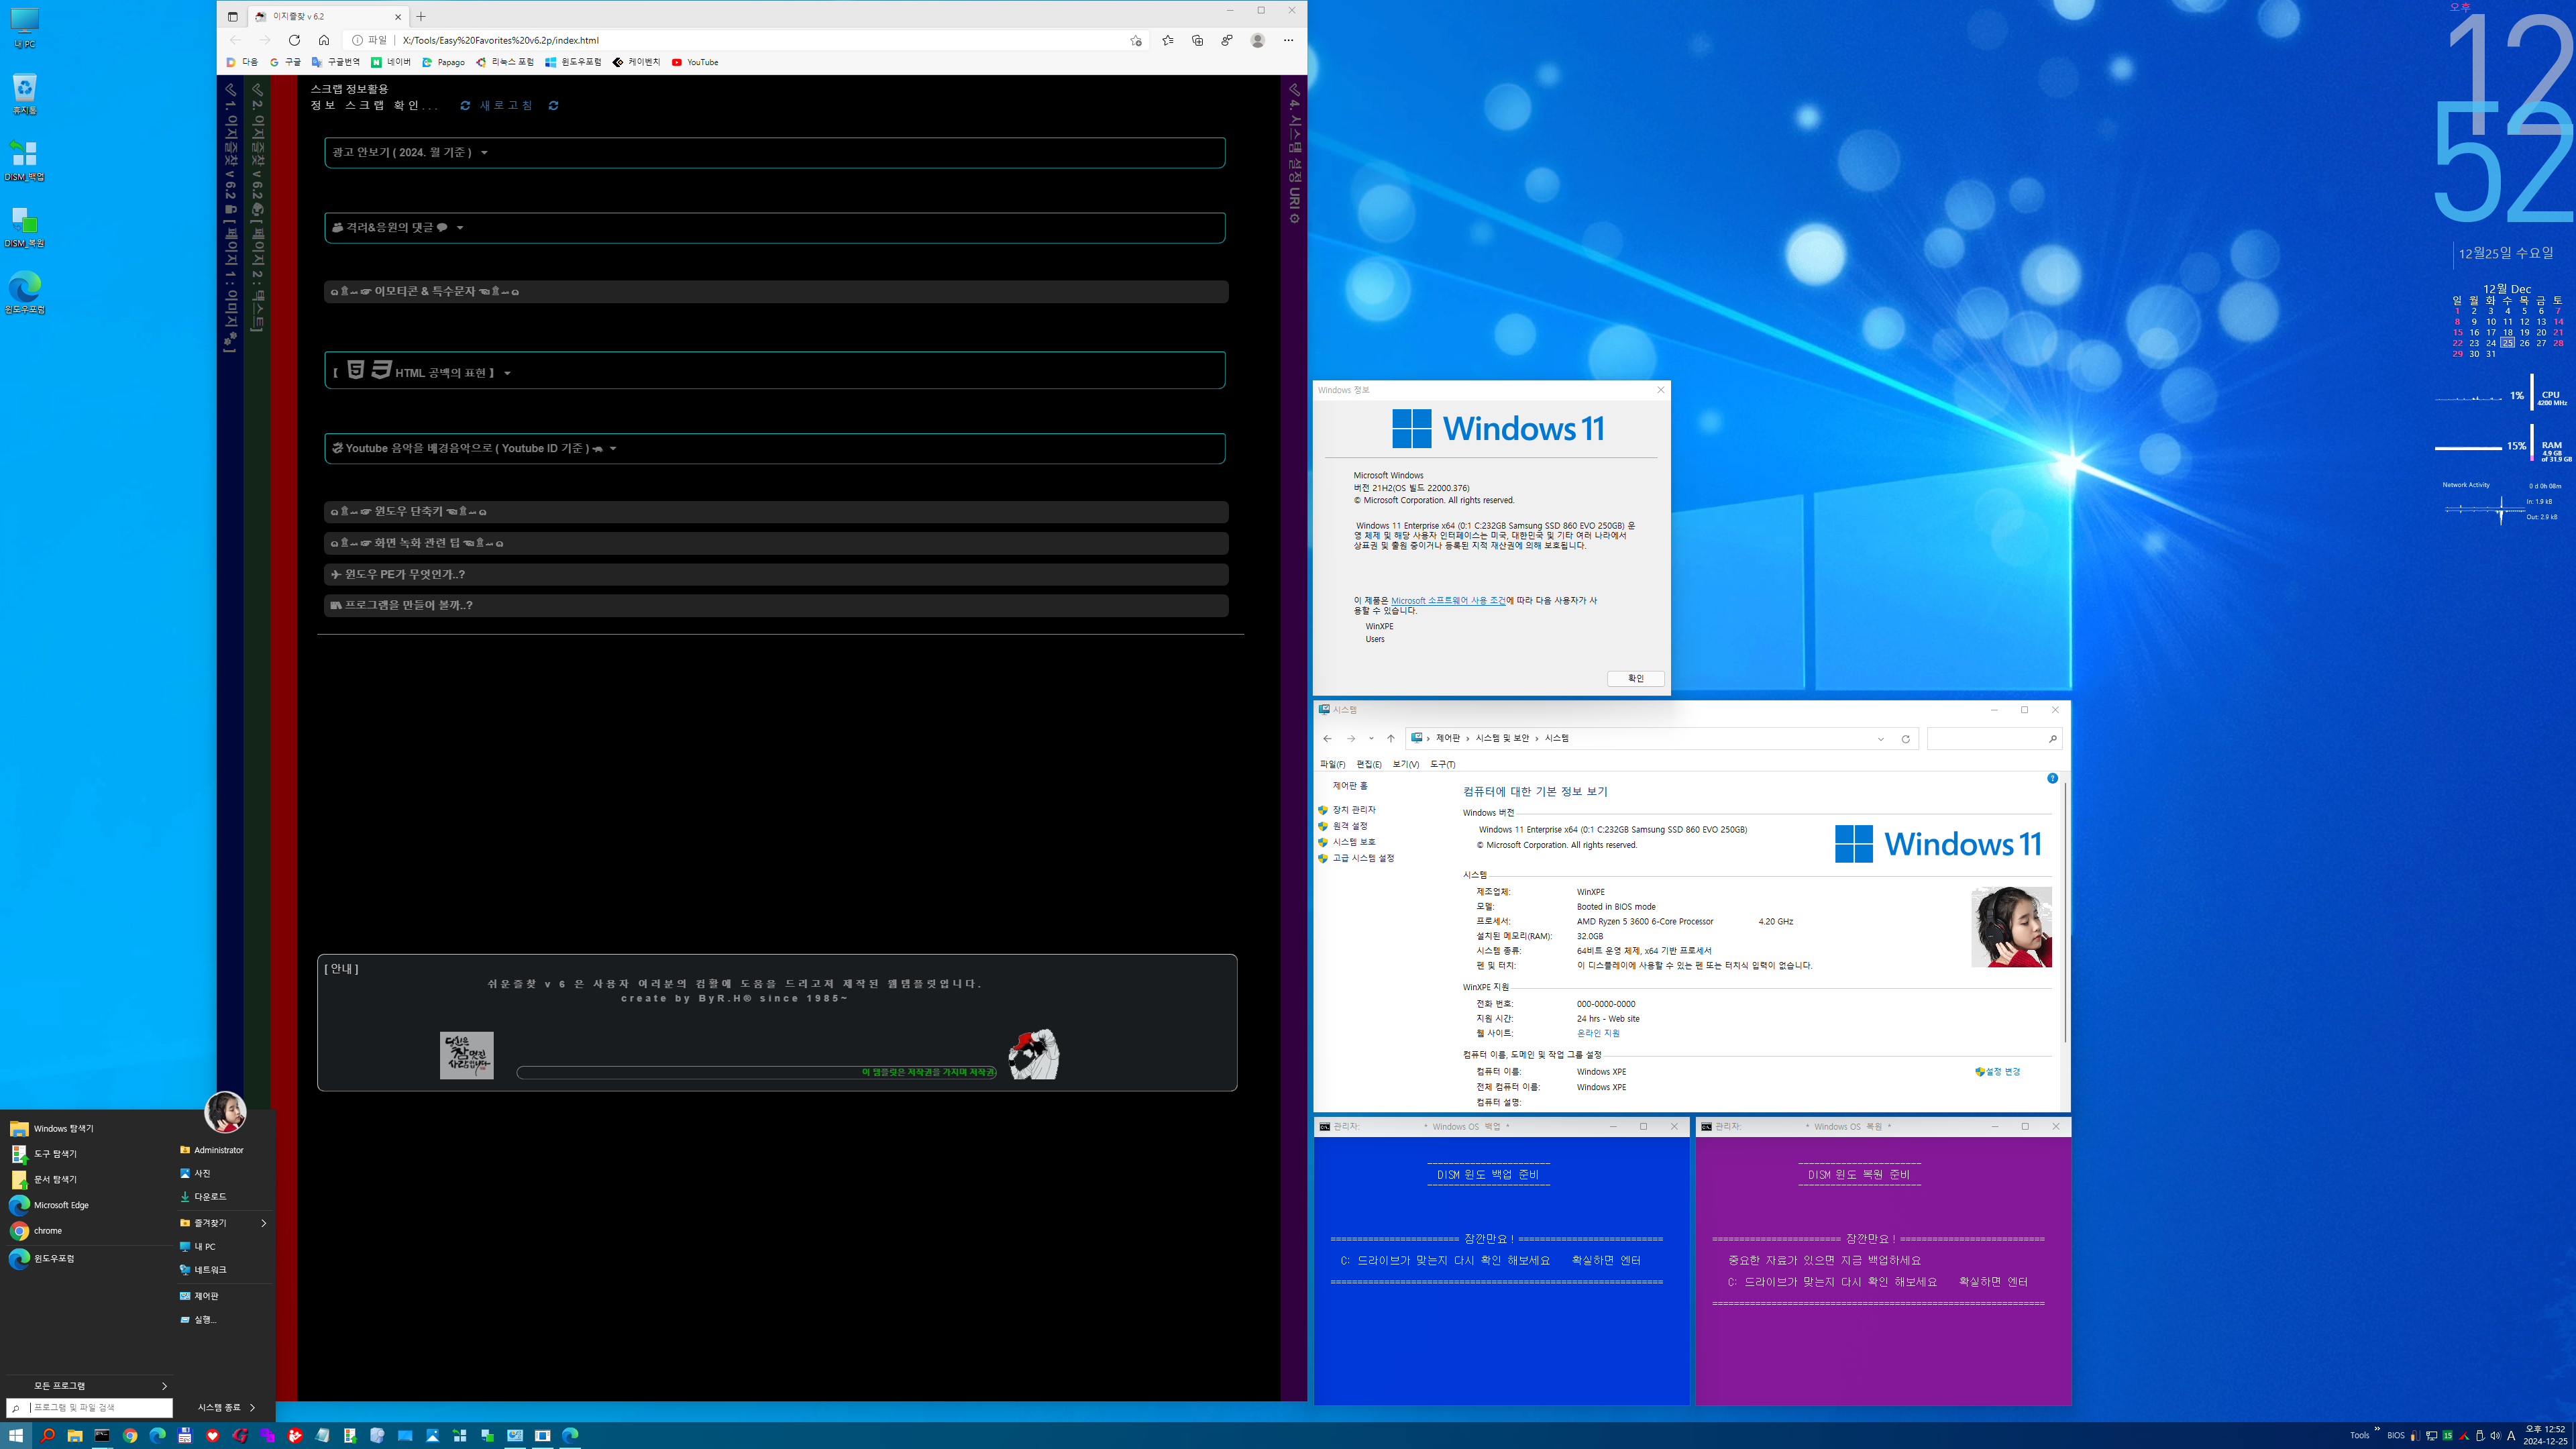Click the System window help icon

pos(2052,778)
